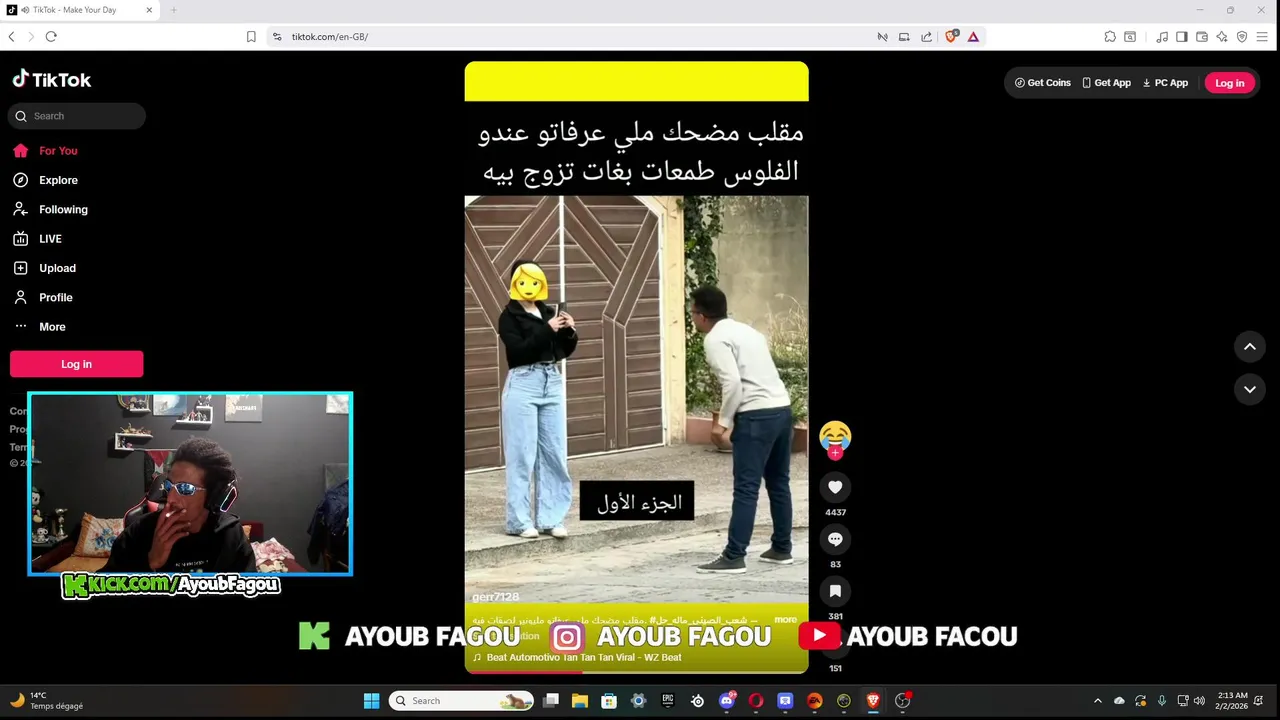The image size is (1280, 720).
Task: Click the PC App button
Action: (1165, 83)
